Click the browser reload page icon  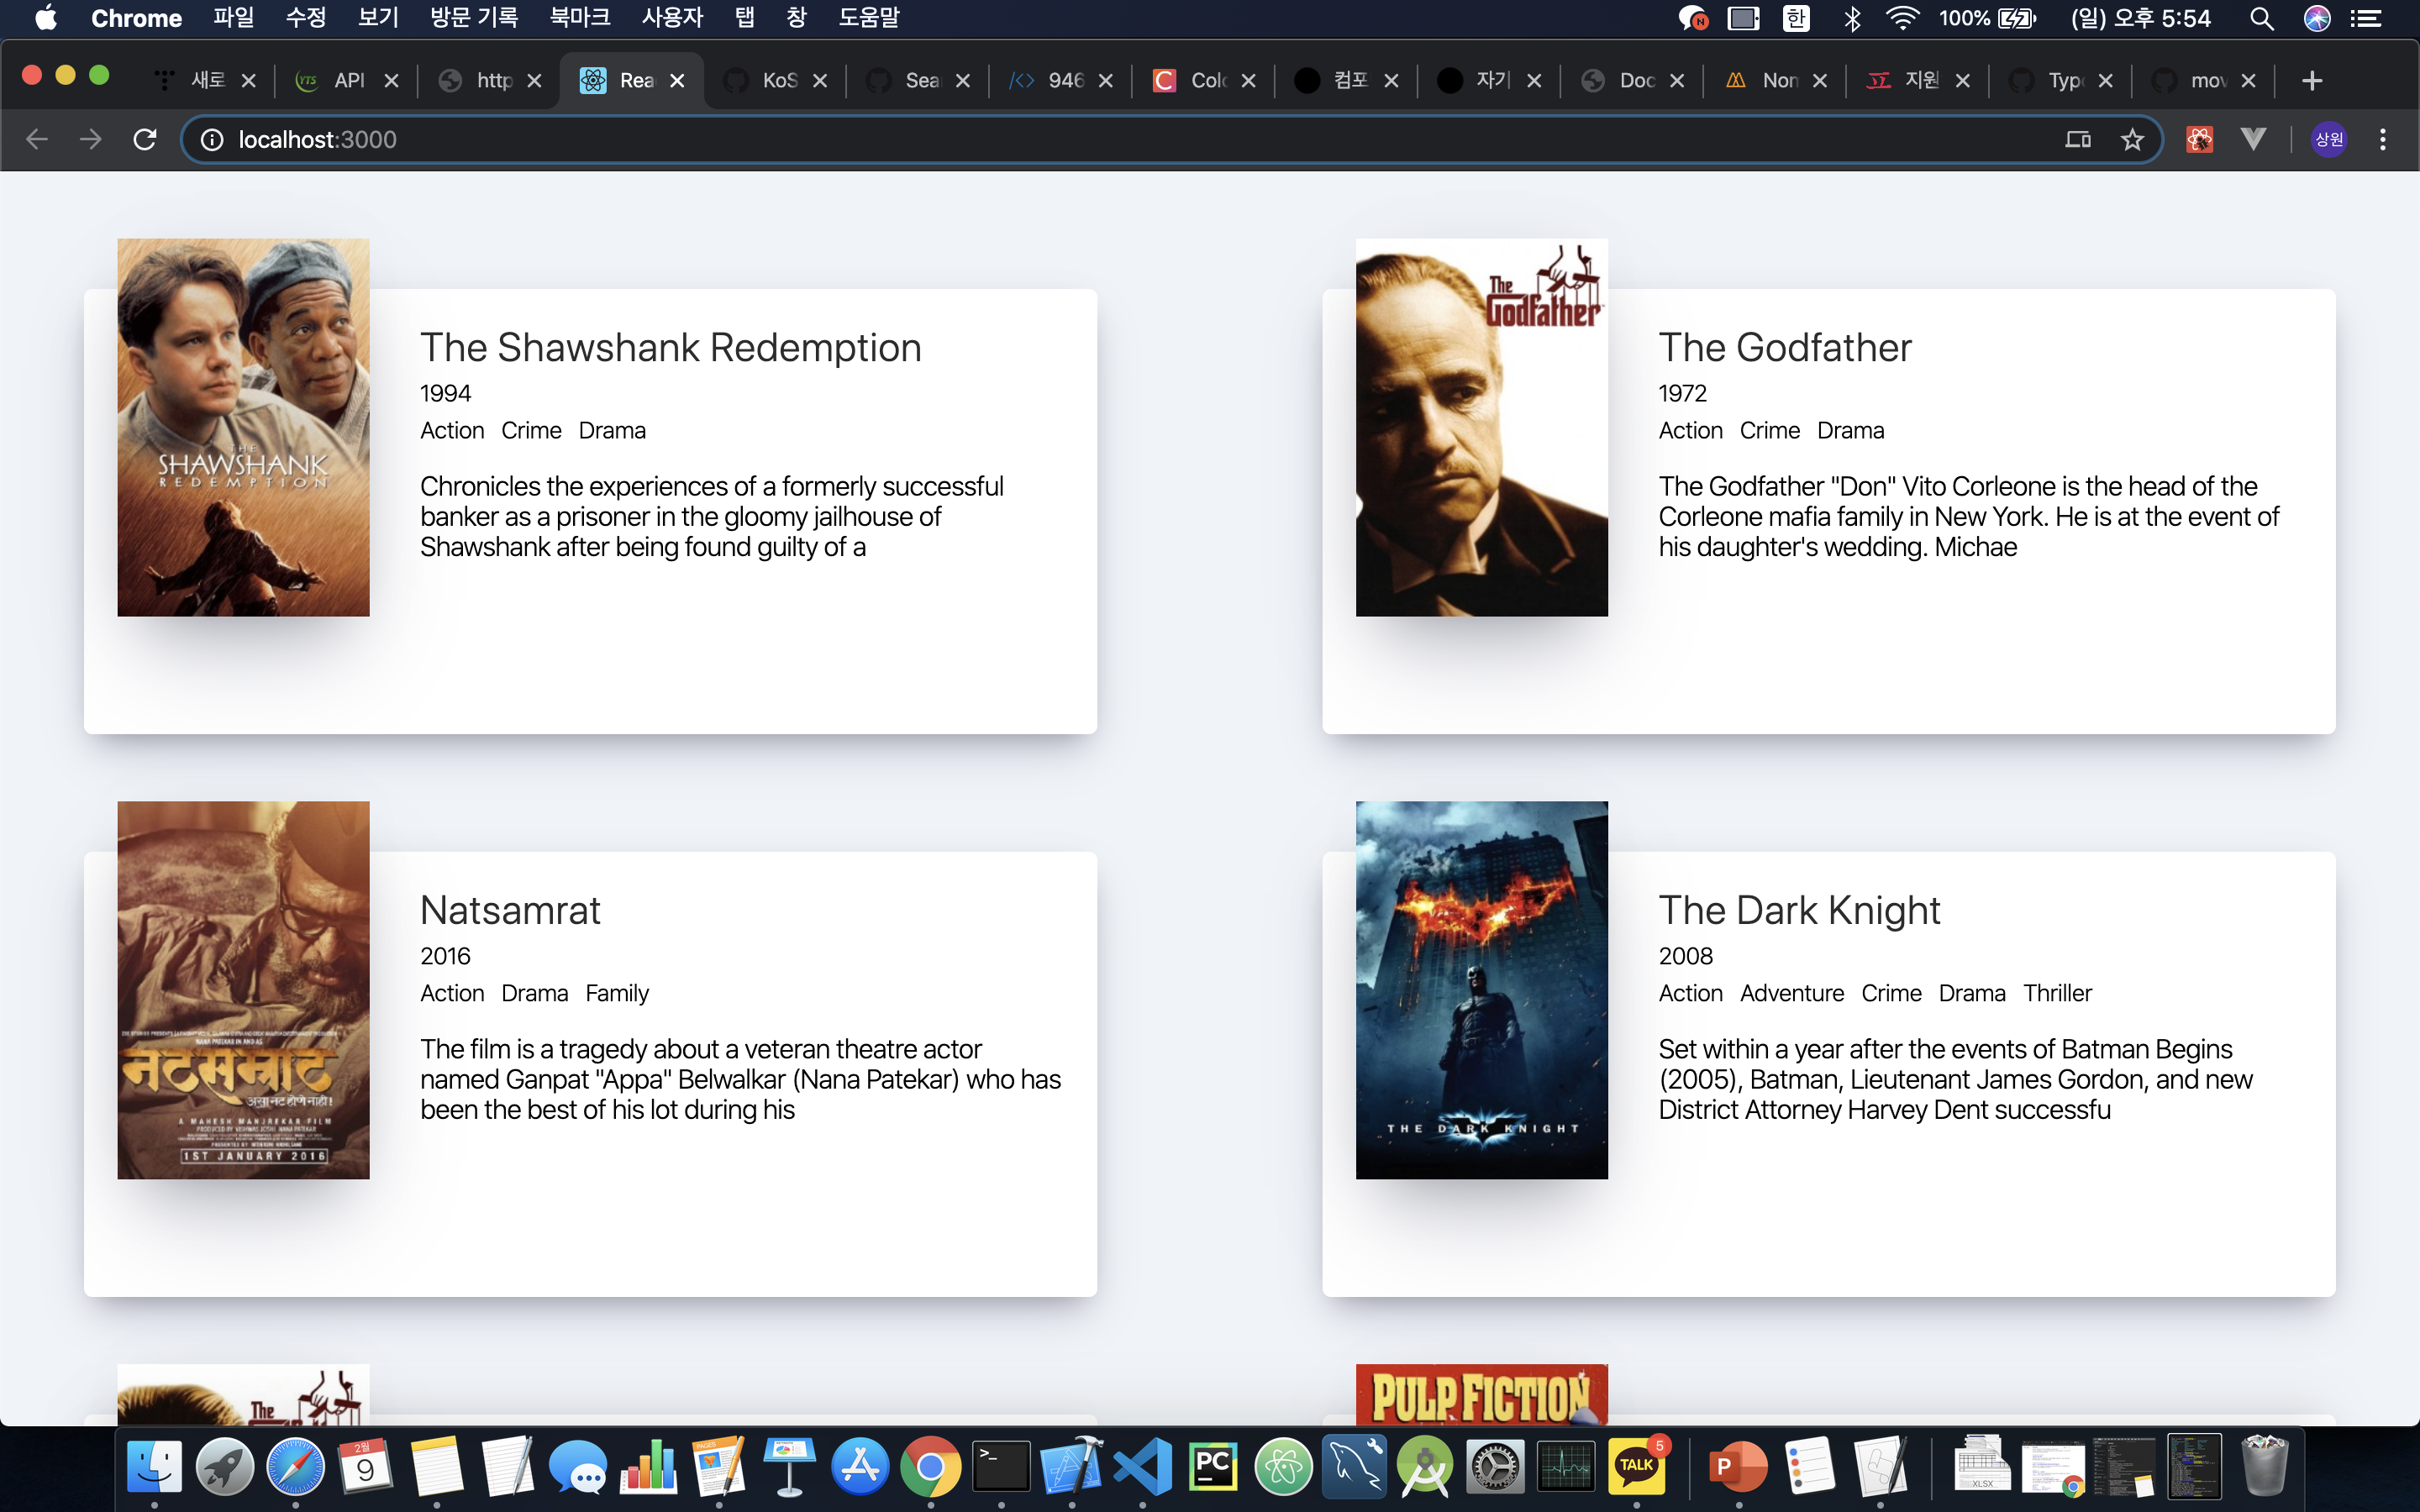(x=145, y=139)
